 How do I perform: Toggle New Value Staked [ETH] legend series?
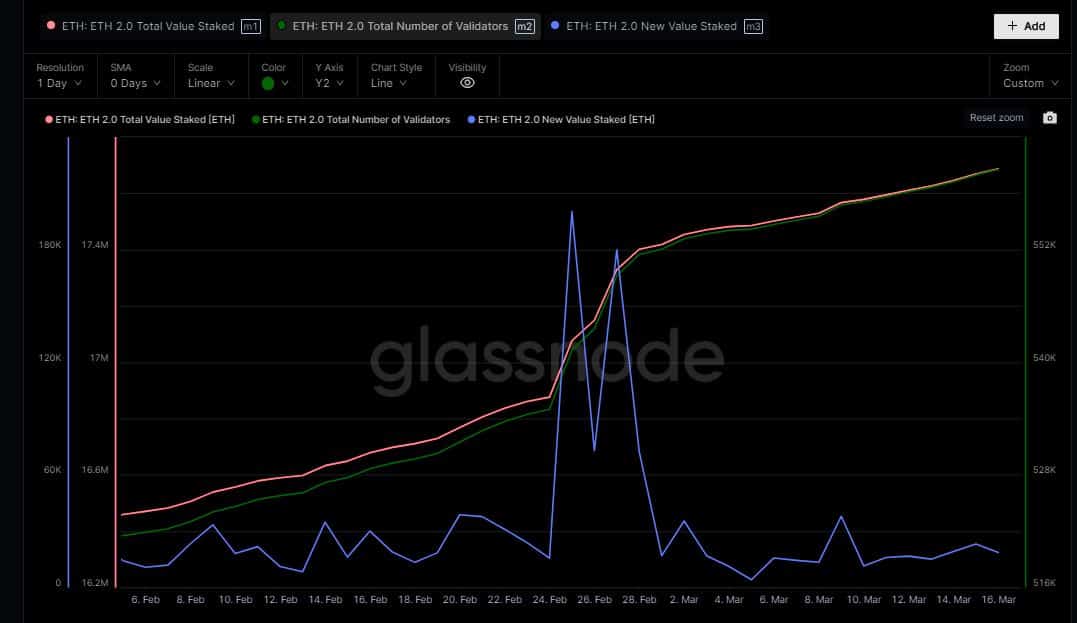click(561, 119)
